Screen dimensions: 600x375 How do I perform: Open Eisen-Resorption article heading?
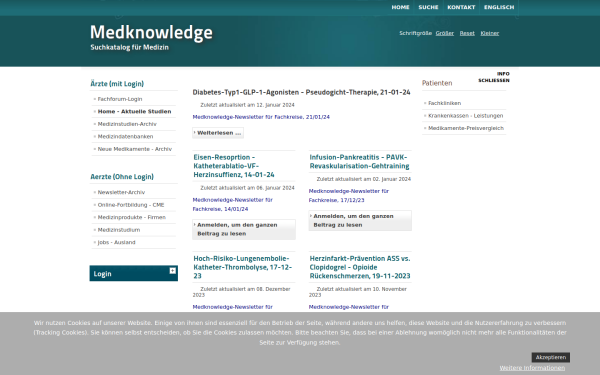[x=234, y=166]
